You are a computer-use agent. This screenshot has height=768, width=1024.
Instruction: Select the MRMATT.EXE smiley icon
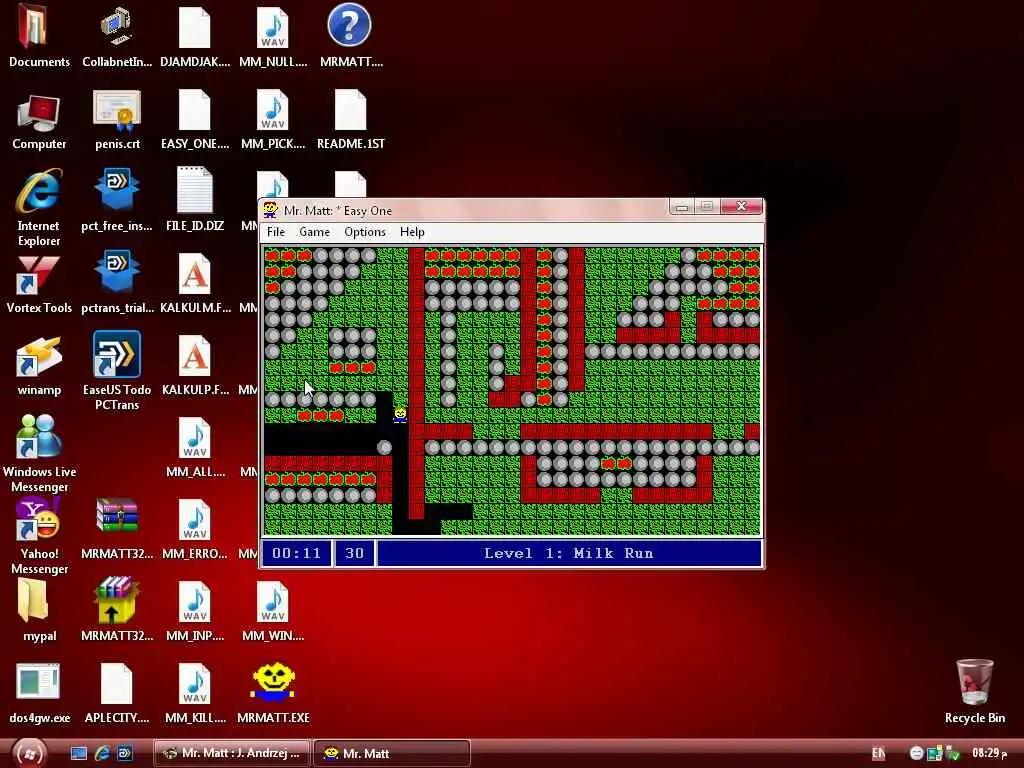click(x=273, y=694)
